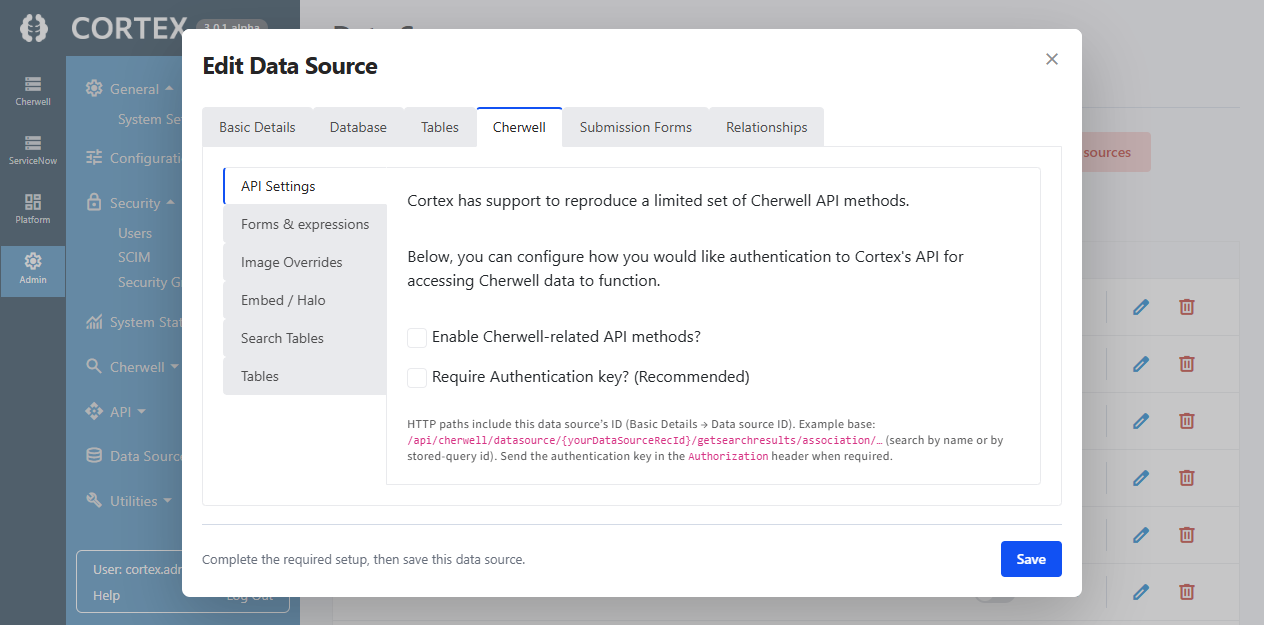Switch to the Basic Details tab
1264x625 pixels.
pos(257,127)
